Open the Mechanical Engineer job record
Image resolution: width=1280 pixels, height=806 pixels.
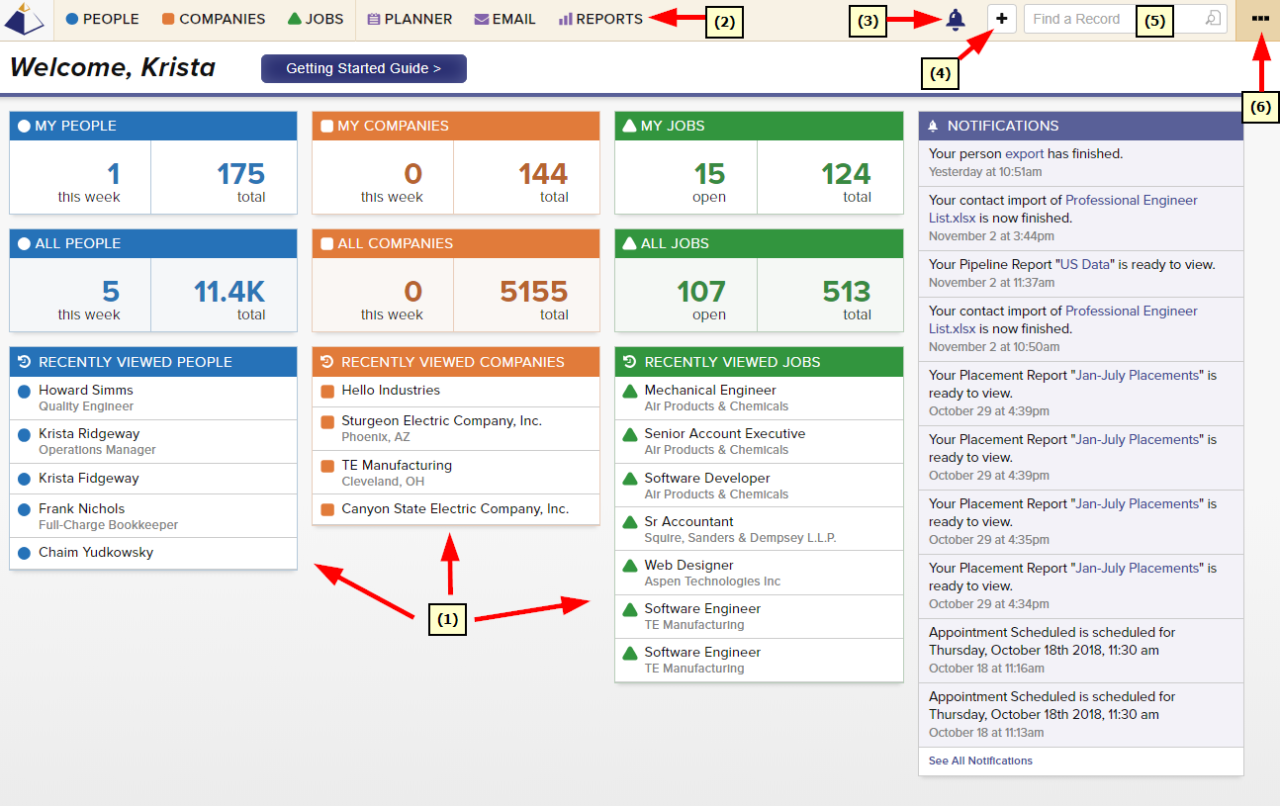point(709,390)
